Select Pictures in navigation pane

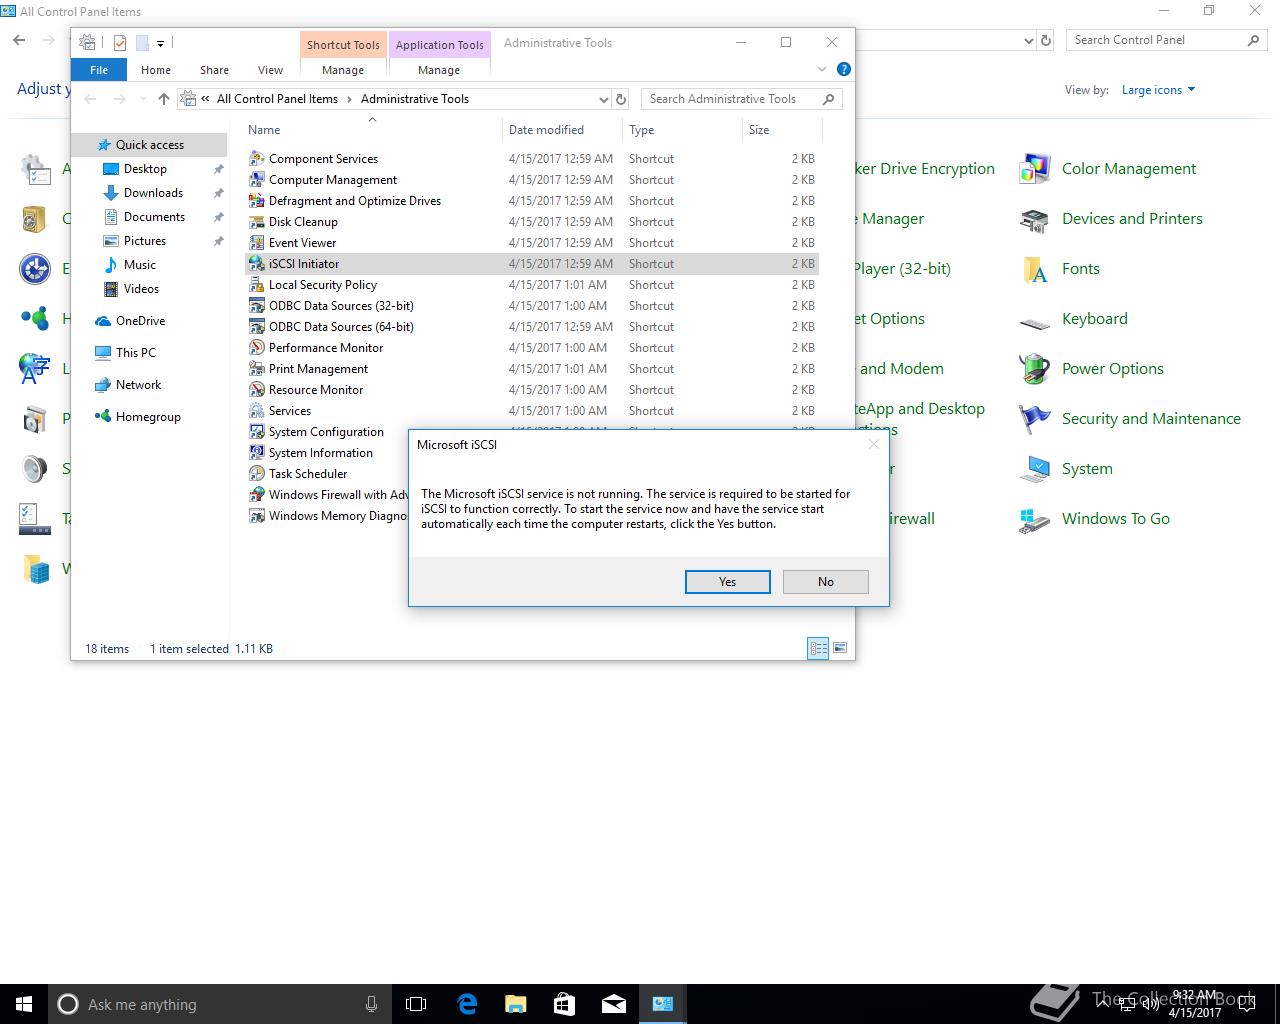145,241
